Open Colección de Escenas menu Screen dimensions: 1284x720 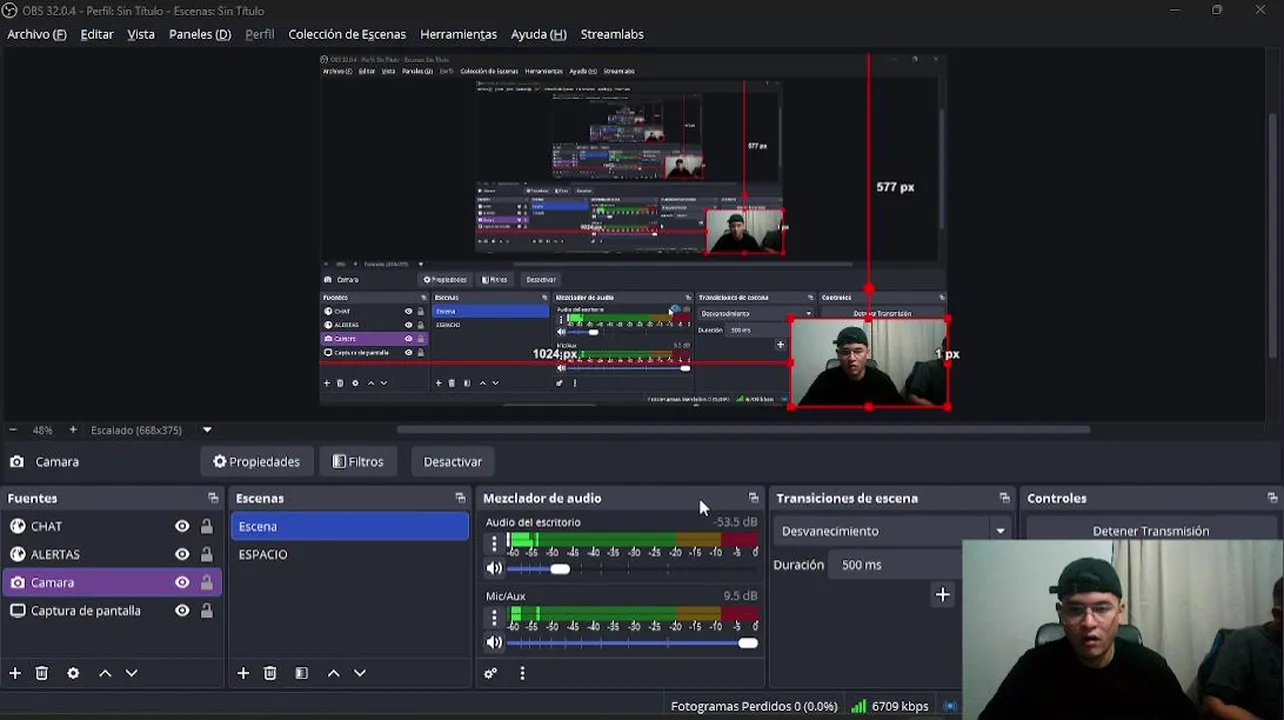click(x=347, y=34)
